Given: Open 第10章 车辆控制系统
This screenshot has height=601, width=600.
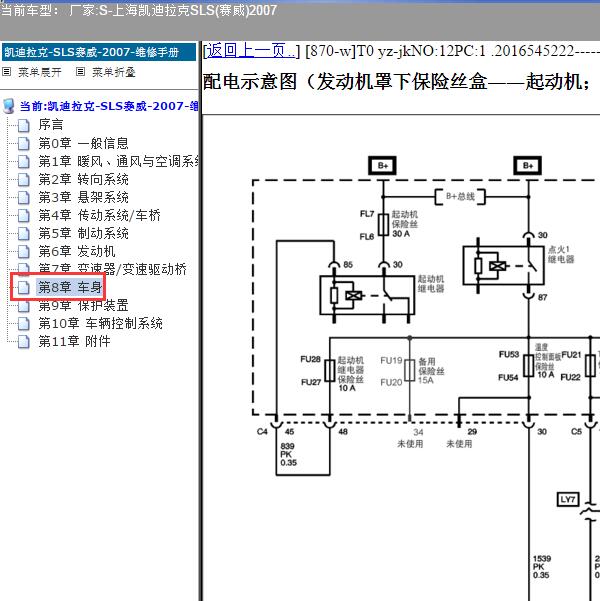Looking at the screenshot, I should (100, 323).
